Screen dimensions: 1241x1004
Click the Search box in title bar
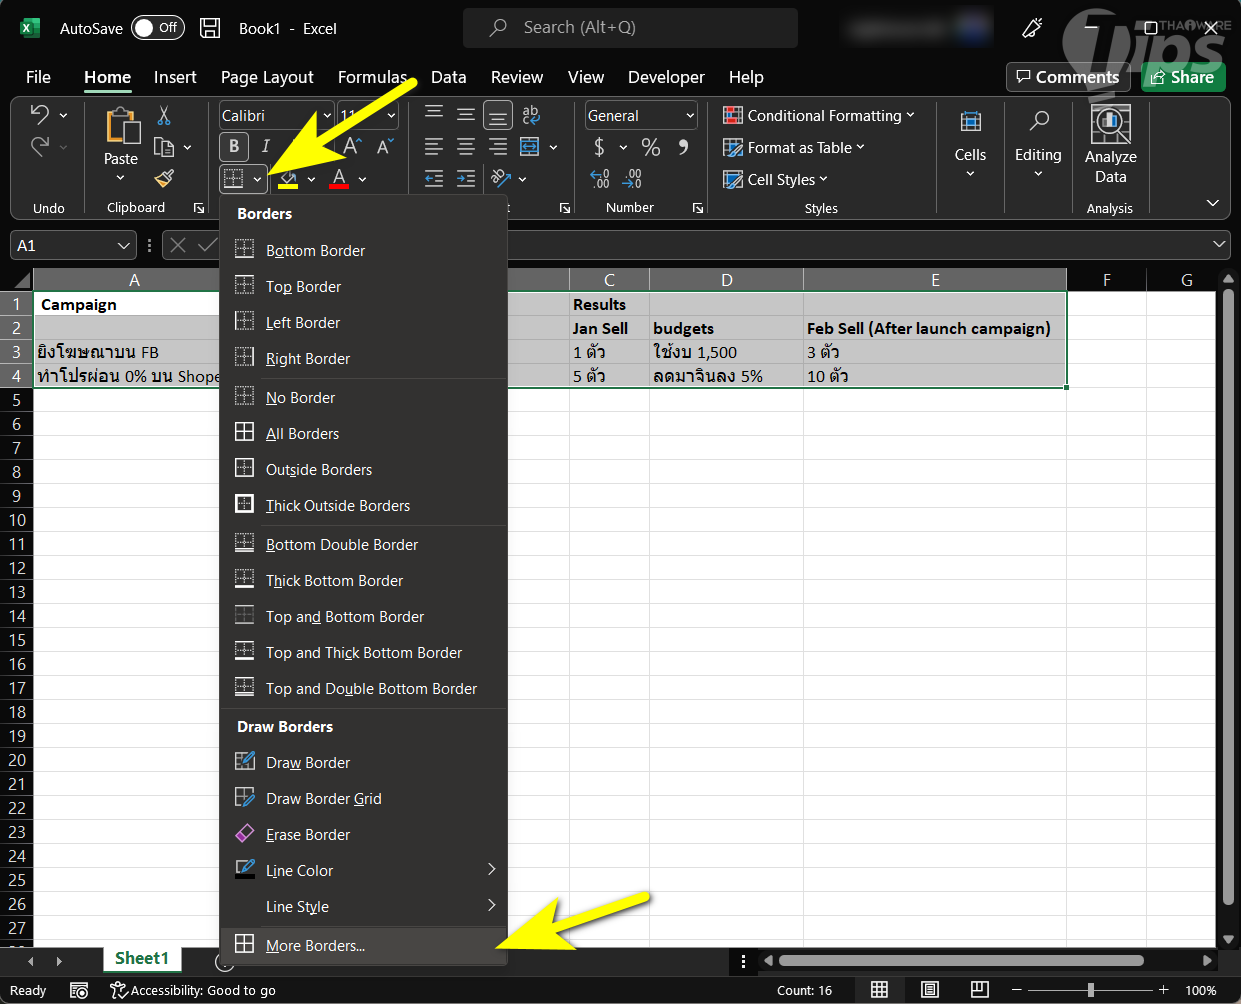tap(630, 28)
